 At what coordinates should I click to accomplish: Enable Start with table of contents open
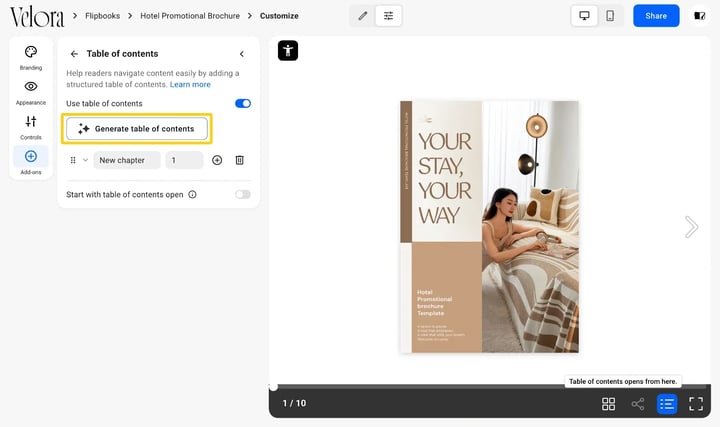point(243,195)
